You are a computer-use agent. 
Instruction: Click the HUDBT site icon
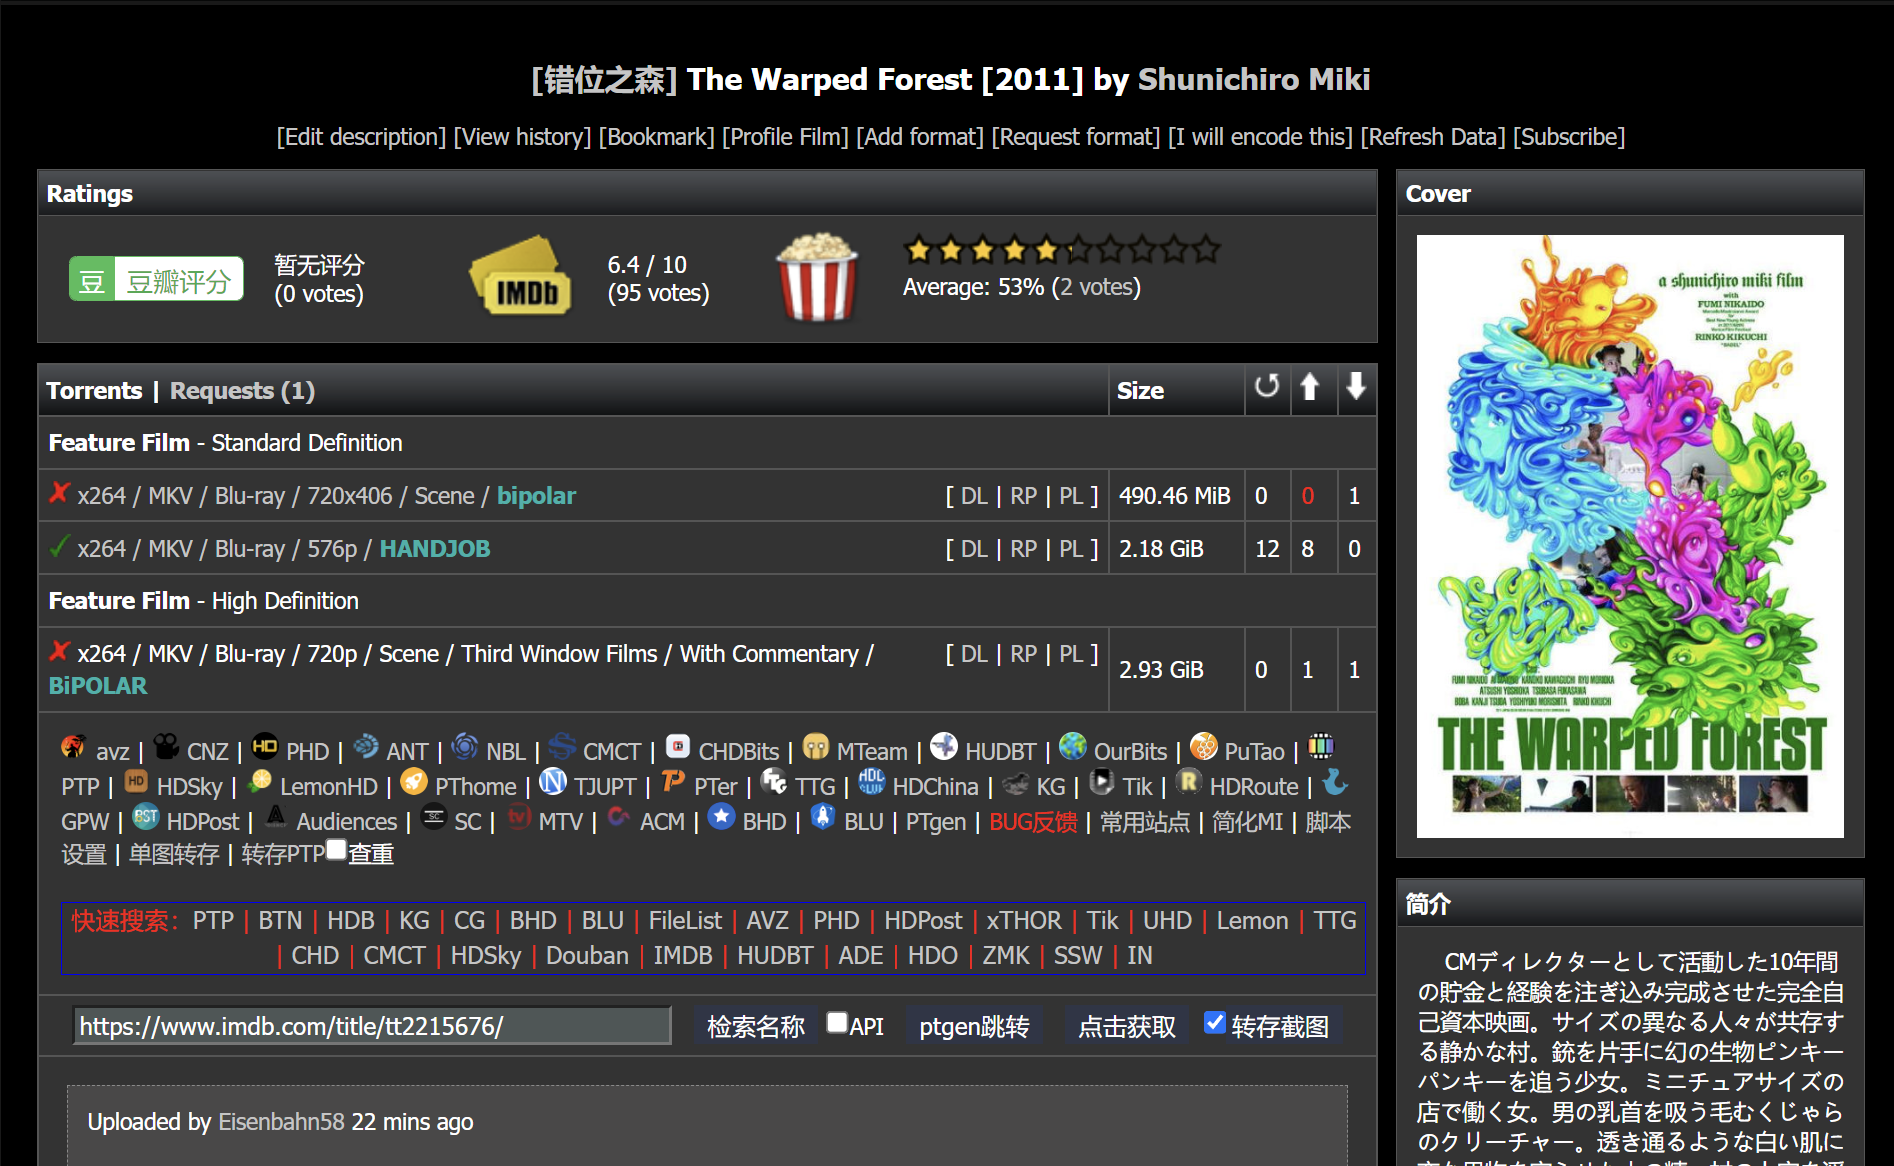[x=944, y=746]
